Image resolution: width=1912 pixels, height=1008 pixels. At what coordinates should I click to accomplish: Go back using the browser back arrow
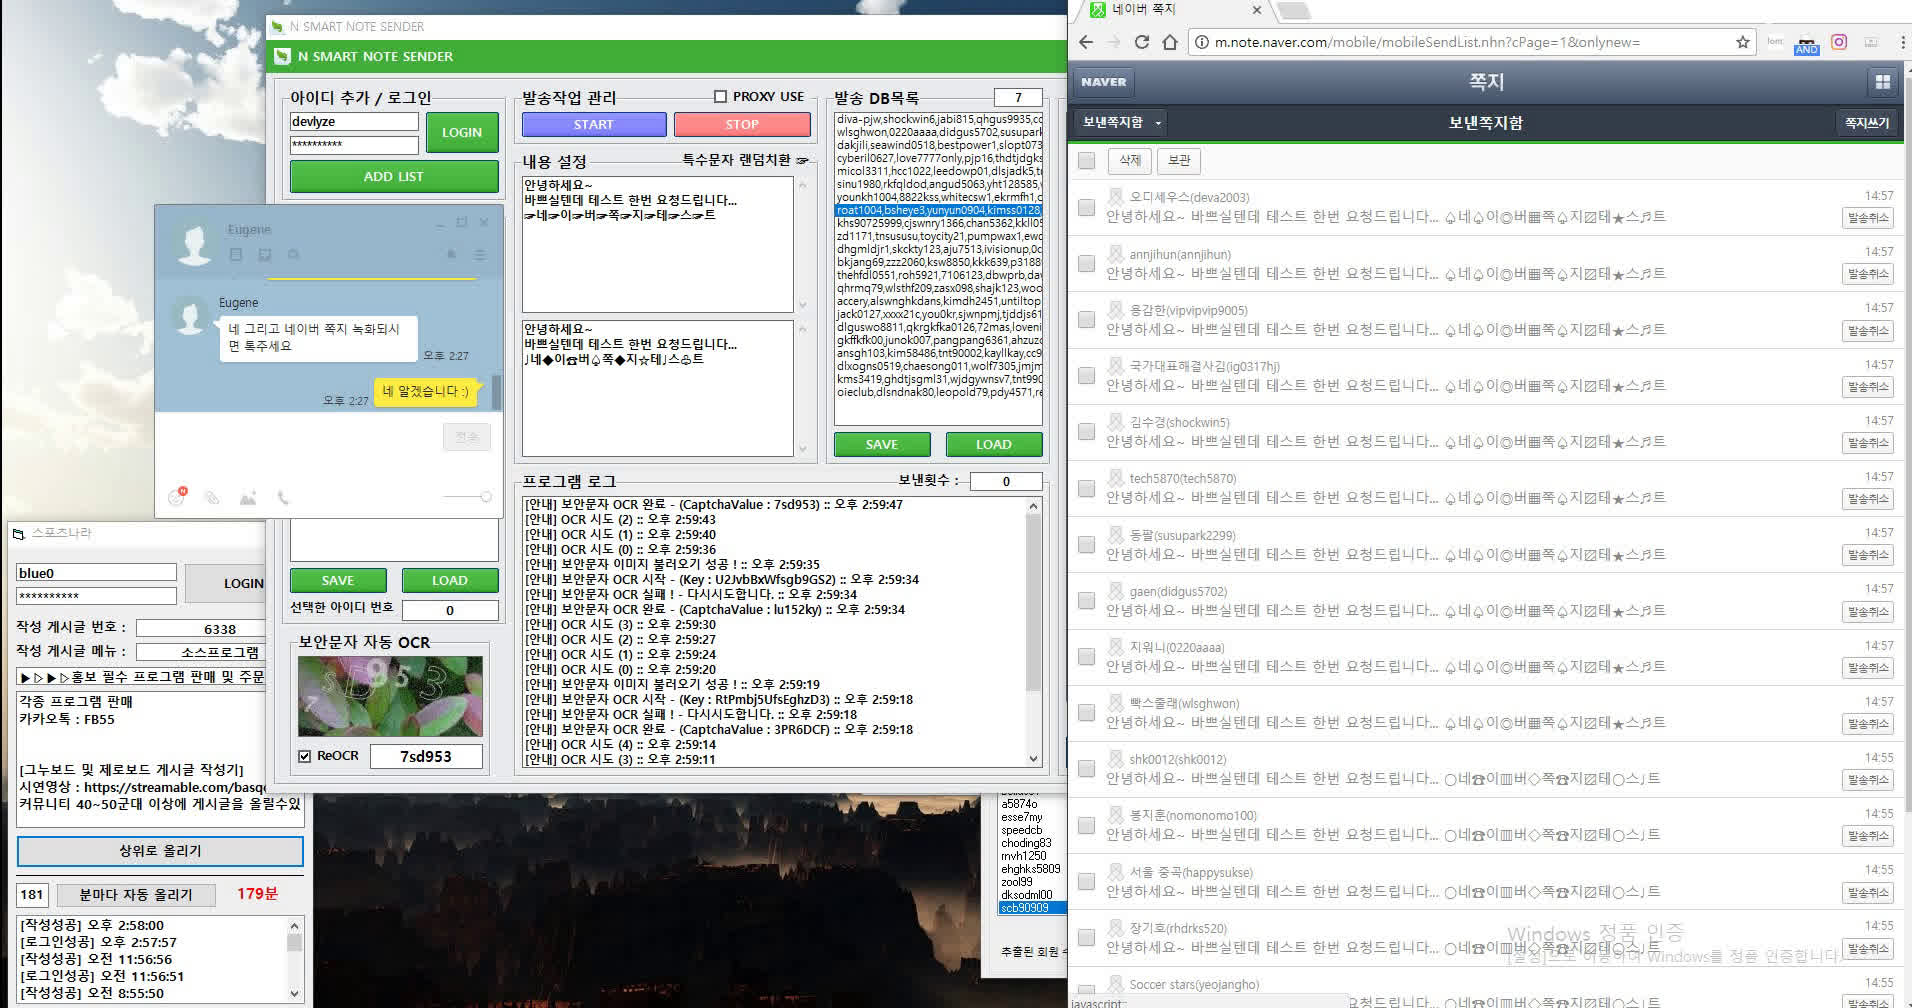point(1086,42)
